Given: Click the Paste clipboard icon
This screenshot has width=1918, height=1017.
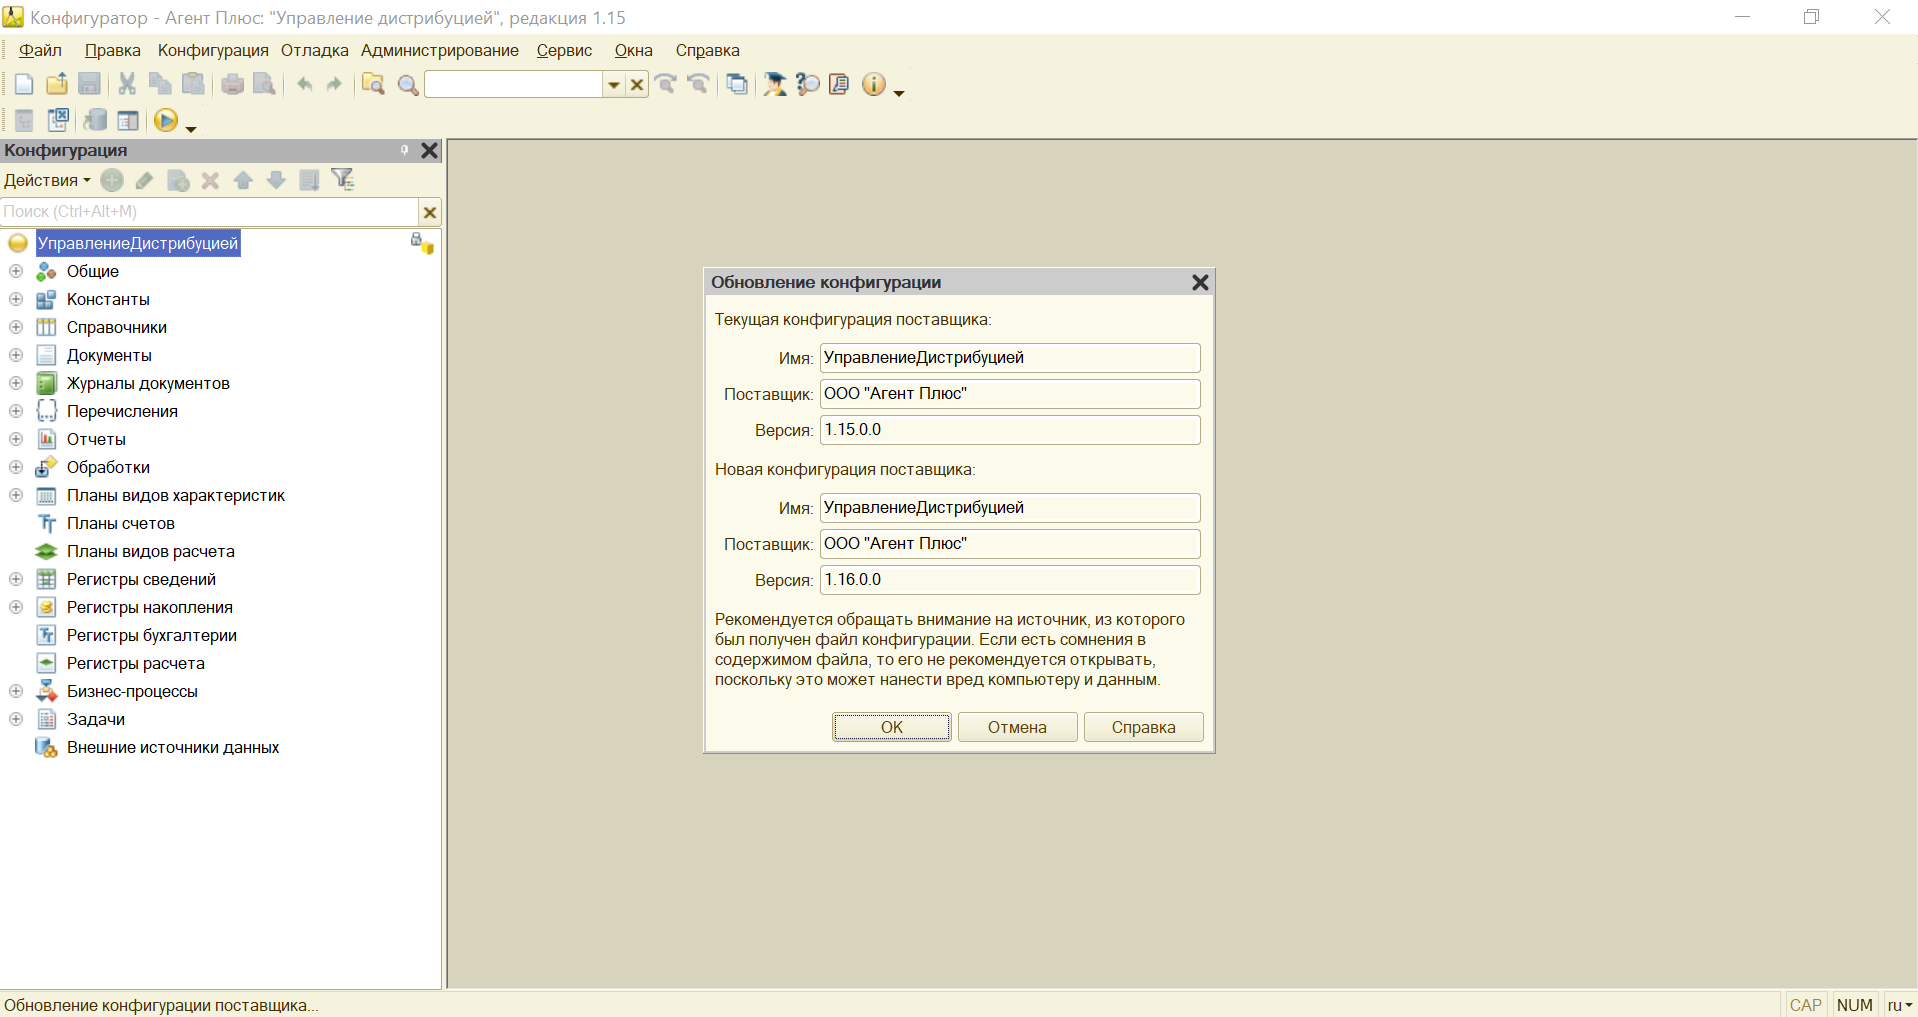Looking at the screenshot, I should point(193,85).
